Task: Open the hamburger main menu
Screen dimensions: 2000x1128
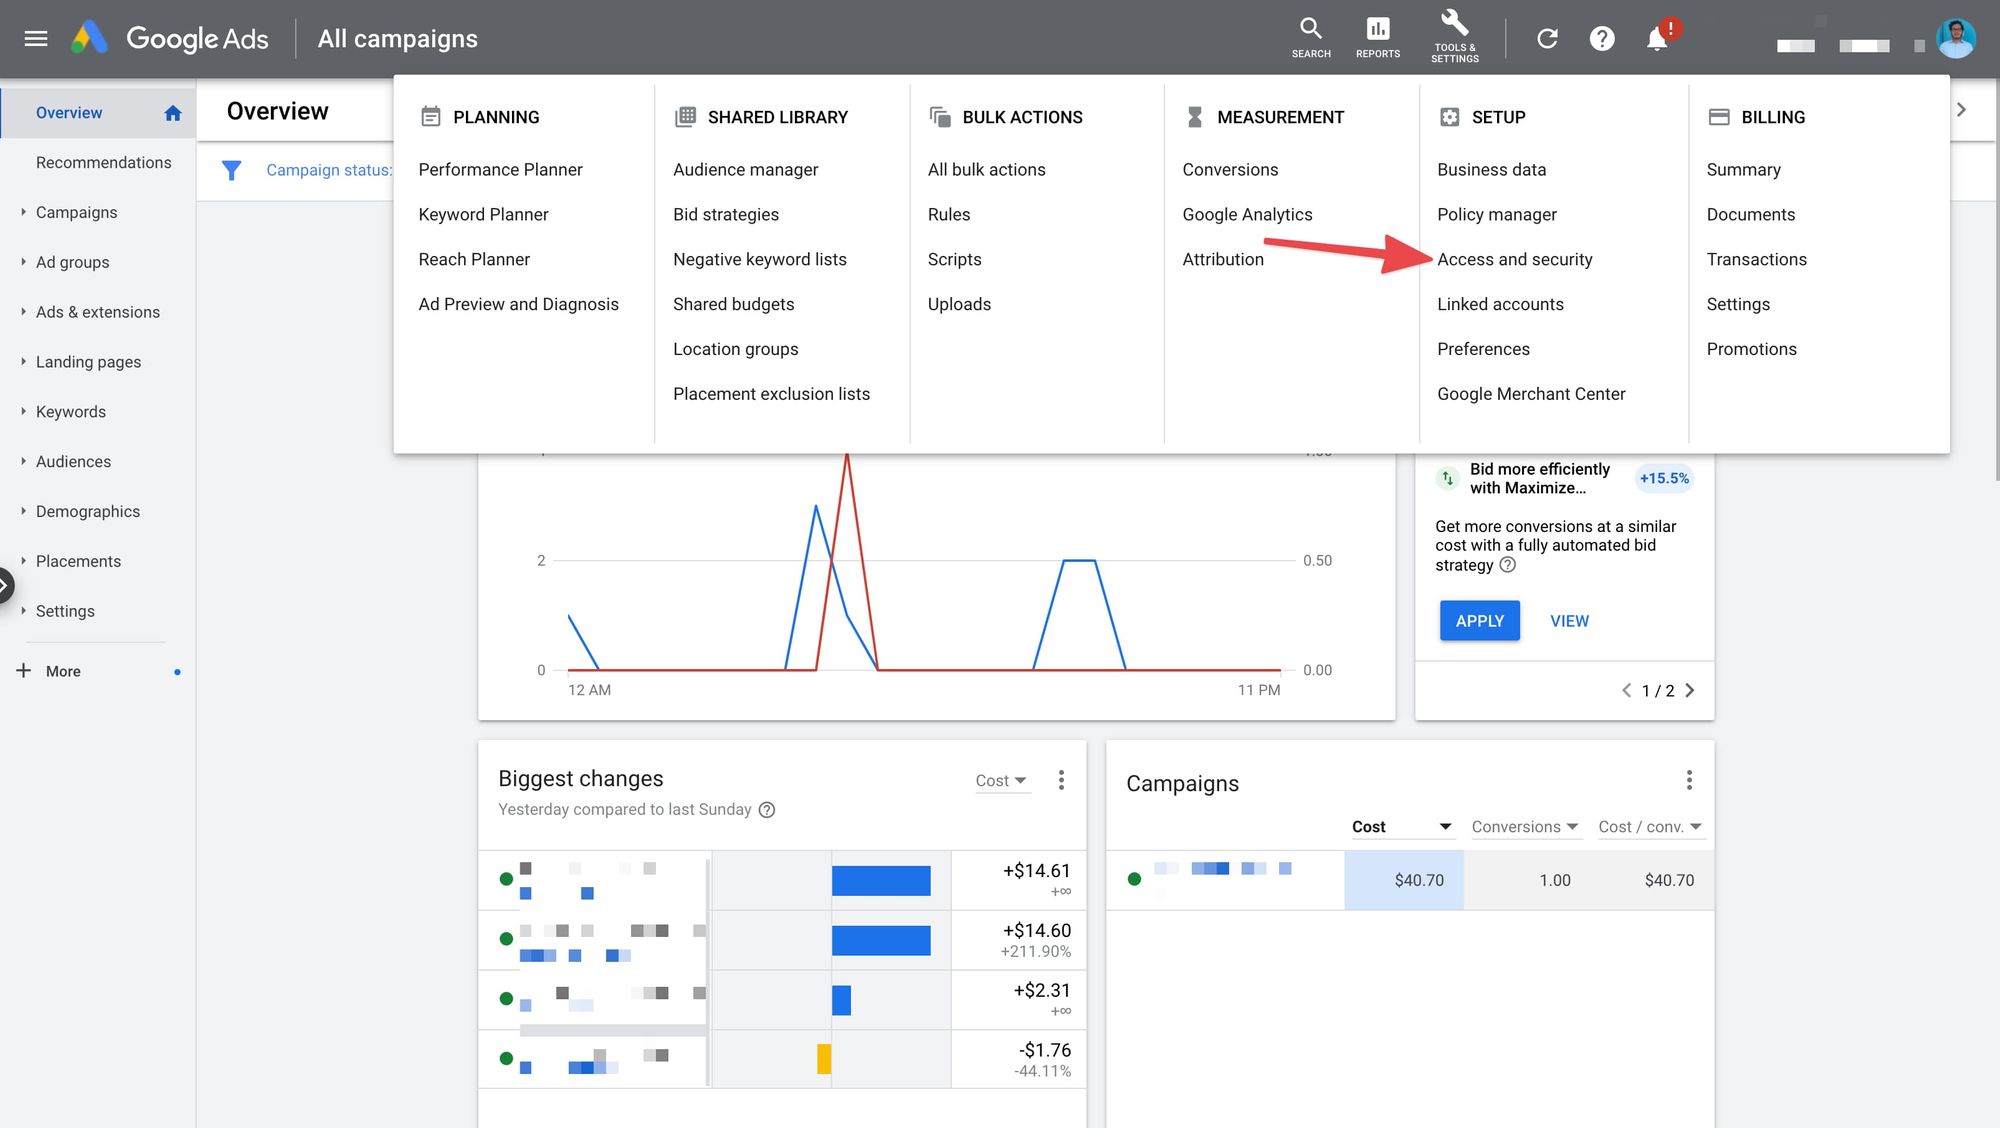Action: (36, 39)
